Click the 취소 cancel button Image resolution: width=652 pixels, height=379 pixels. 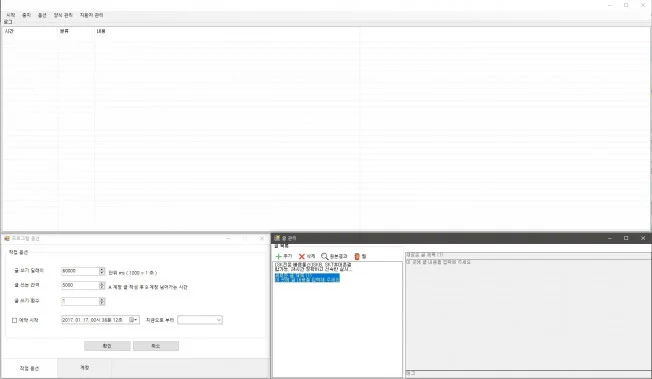pyautogui.click(x=156, y=346)
